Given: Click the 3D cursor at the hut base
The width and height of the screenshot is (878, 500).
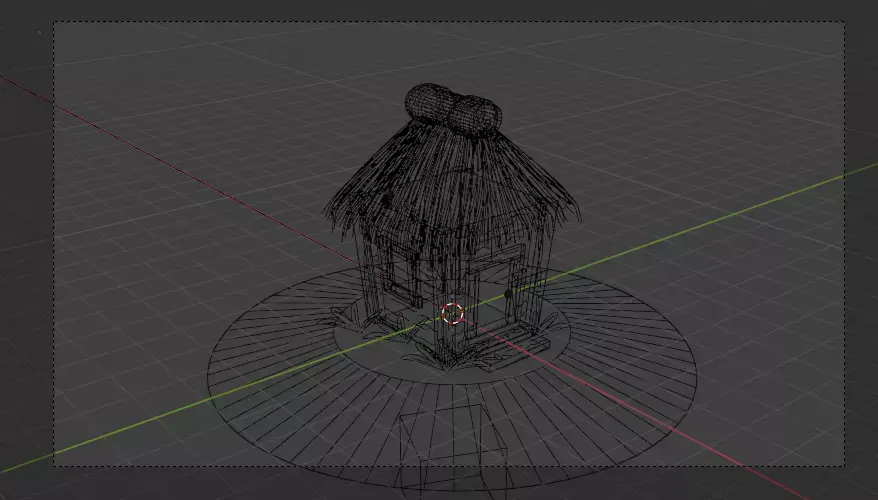Looking at the screenshot, I should (x=452, y=314).
